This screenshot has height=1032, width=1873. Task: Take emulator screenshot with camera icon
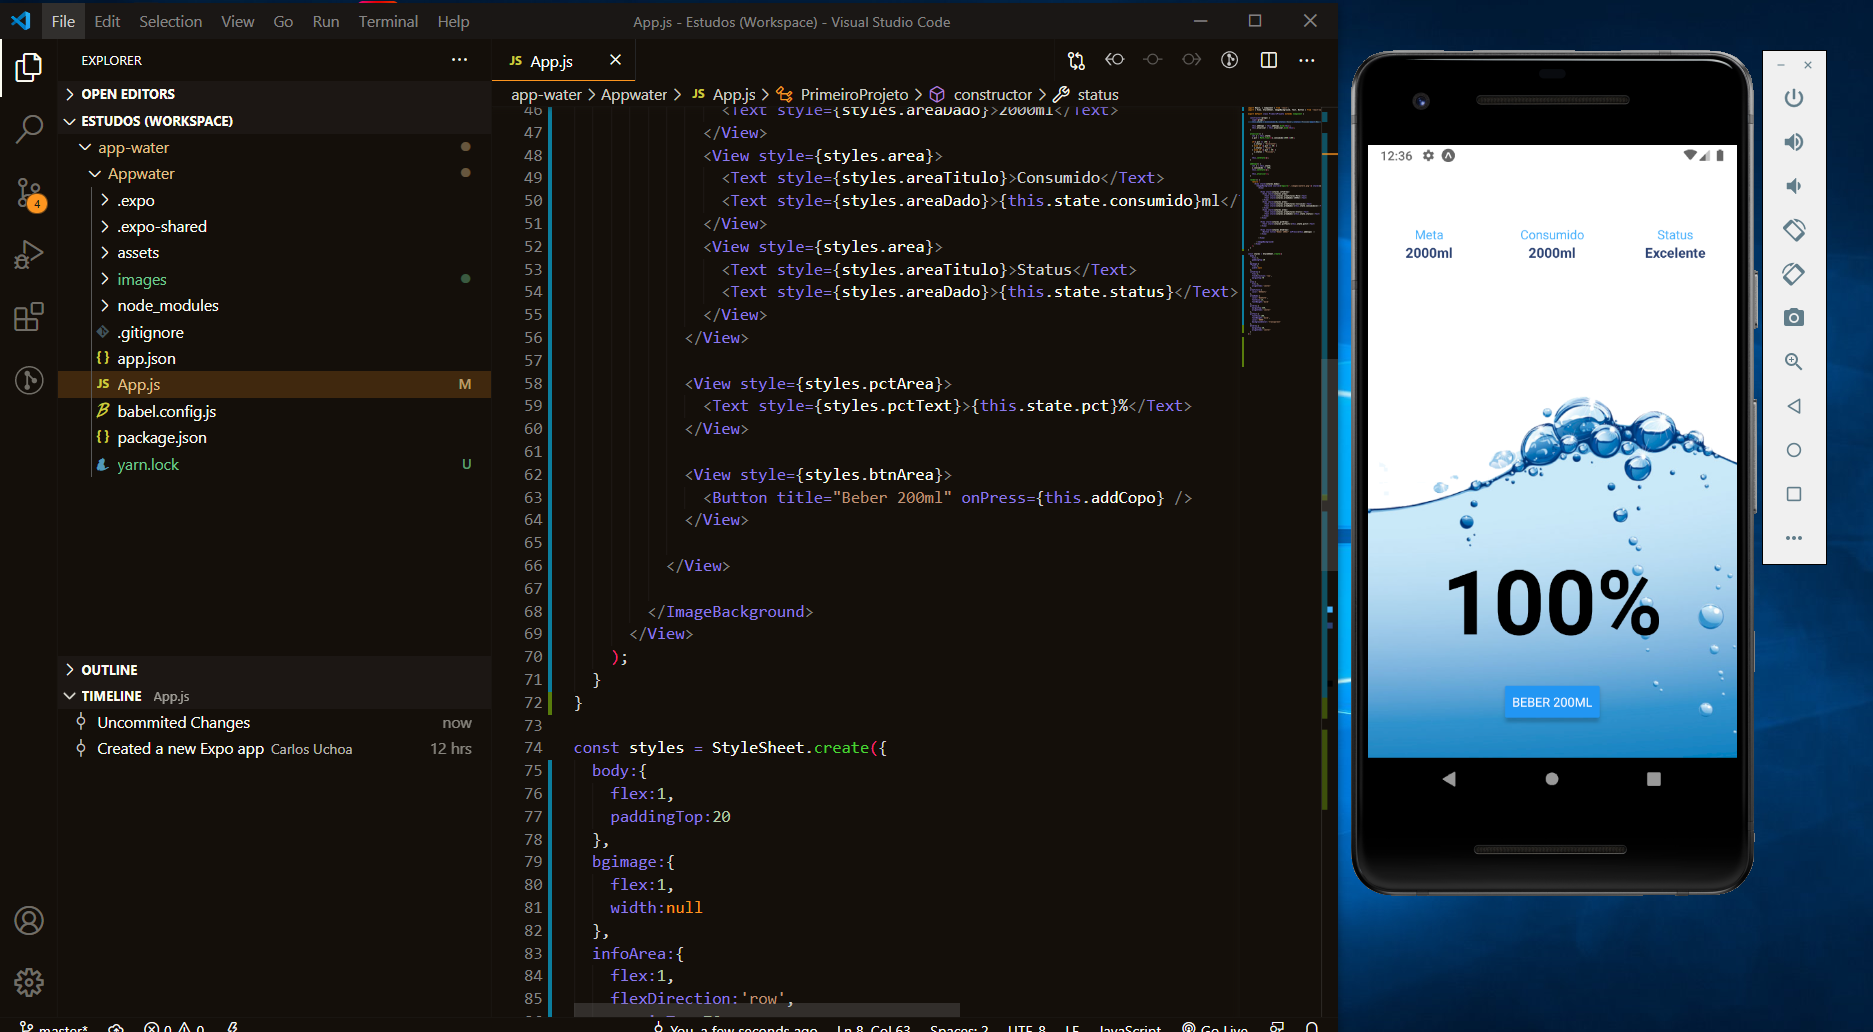[x=1794, y=318]
